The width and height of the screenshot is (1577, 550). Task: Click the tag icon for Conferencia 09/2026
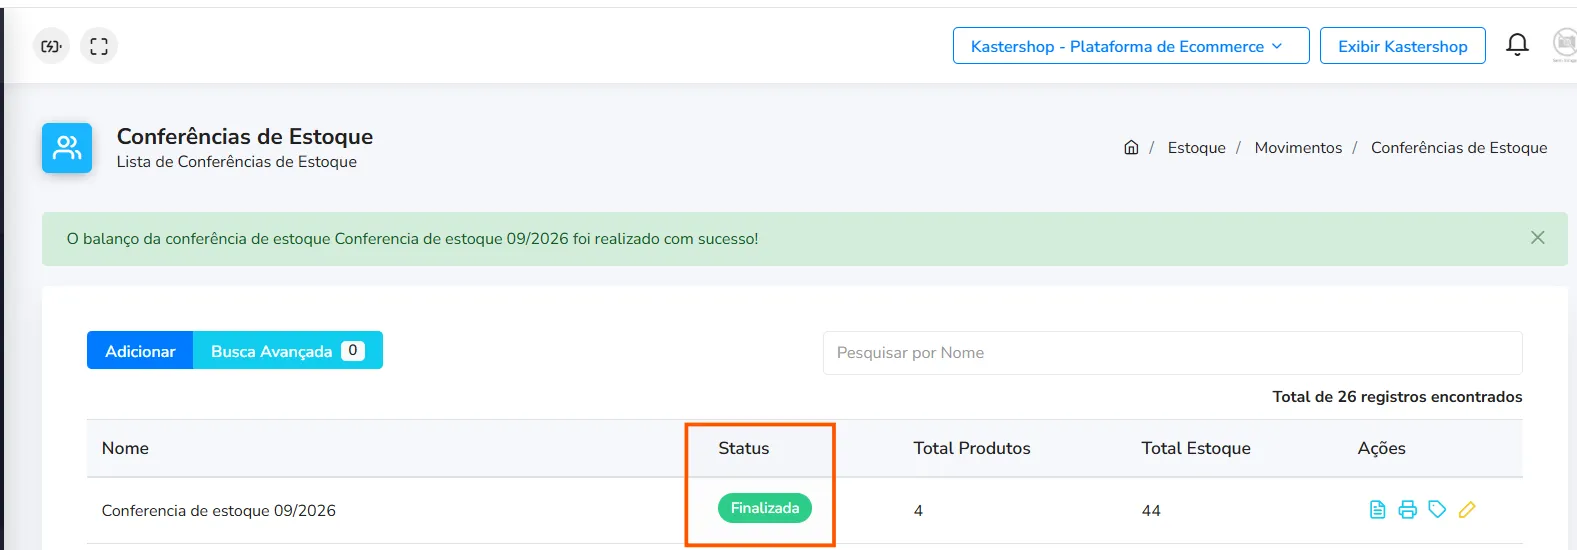[1437, 510]
